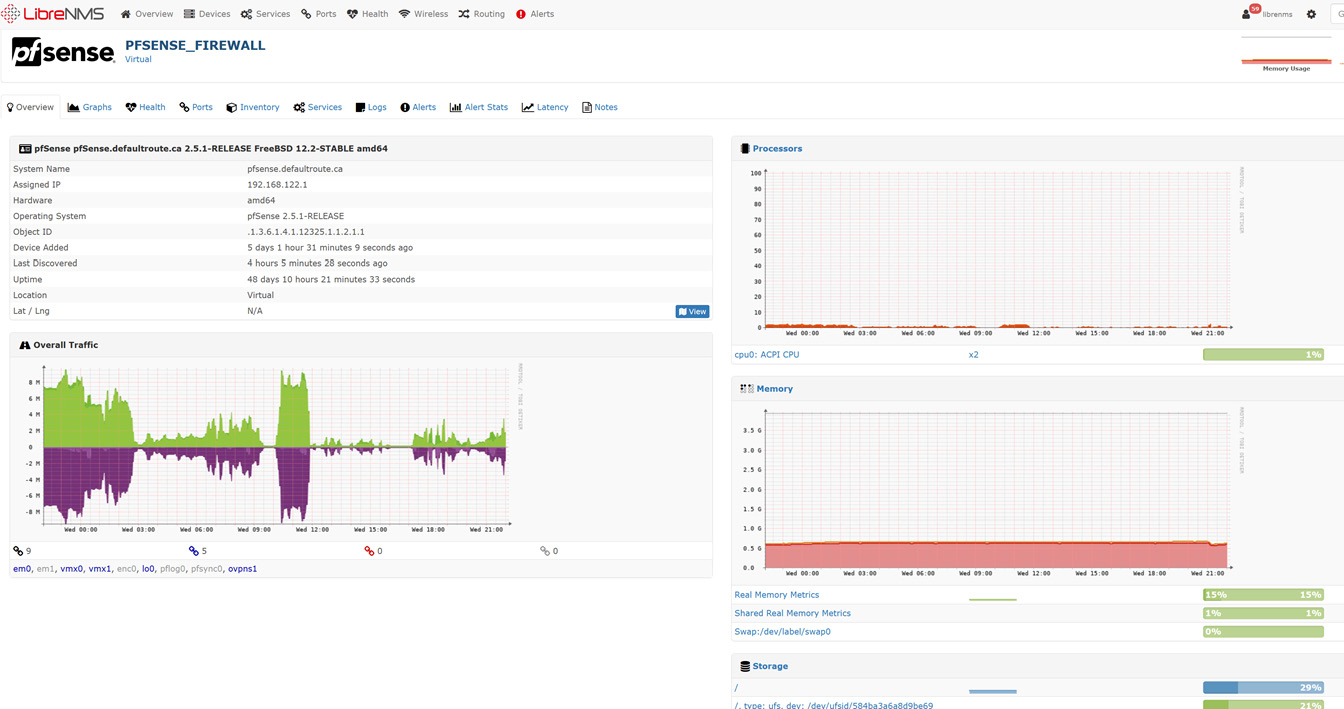Open the Inventory tab
Screen dimensions: 1344x709
[x=253, y=107]
